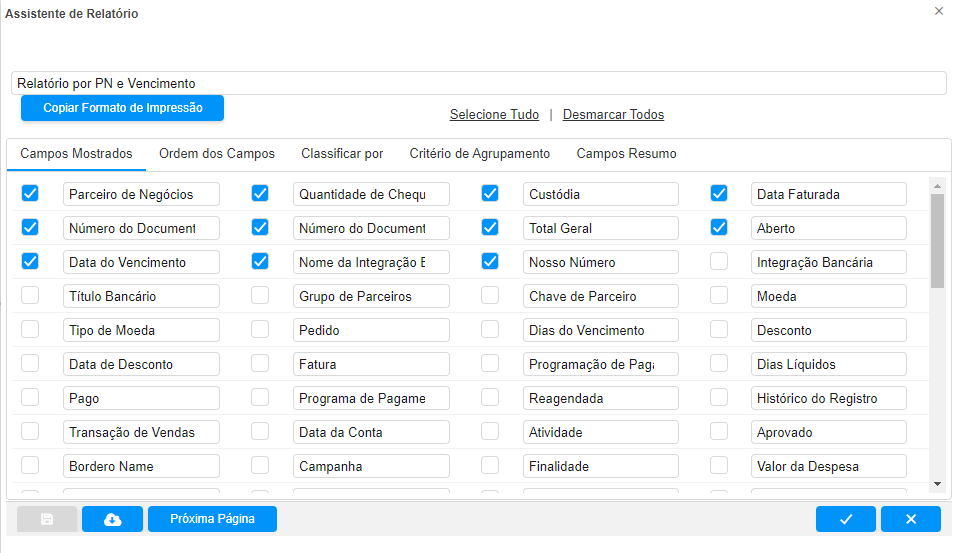Click the cloud download icon button
The image size is (953, 553).
point(112,519)
